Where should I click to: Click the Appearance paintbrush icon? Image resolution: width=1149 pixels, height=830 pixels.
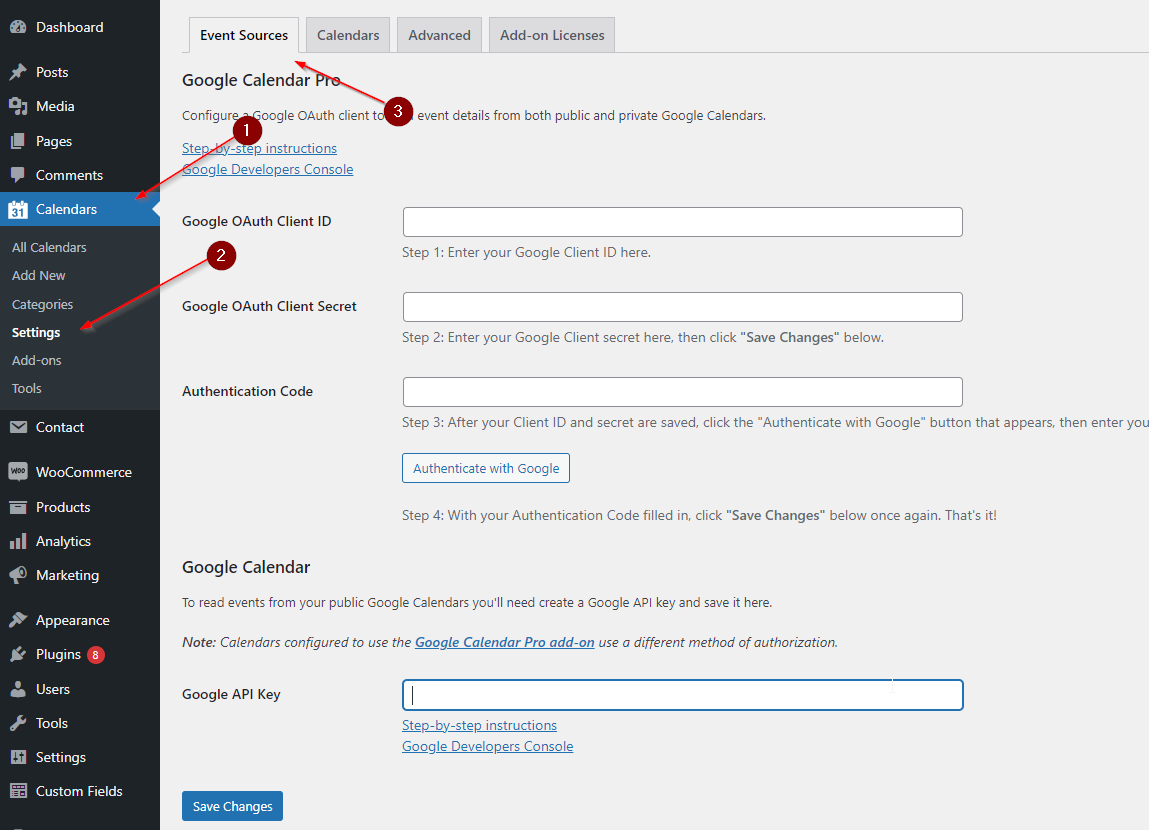point(18,620)
